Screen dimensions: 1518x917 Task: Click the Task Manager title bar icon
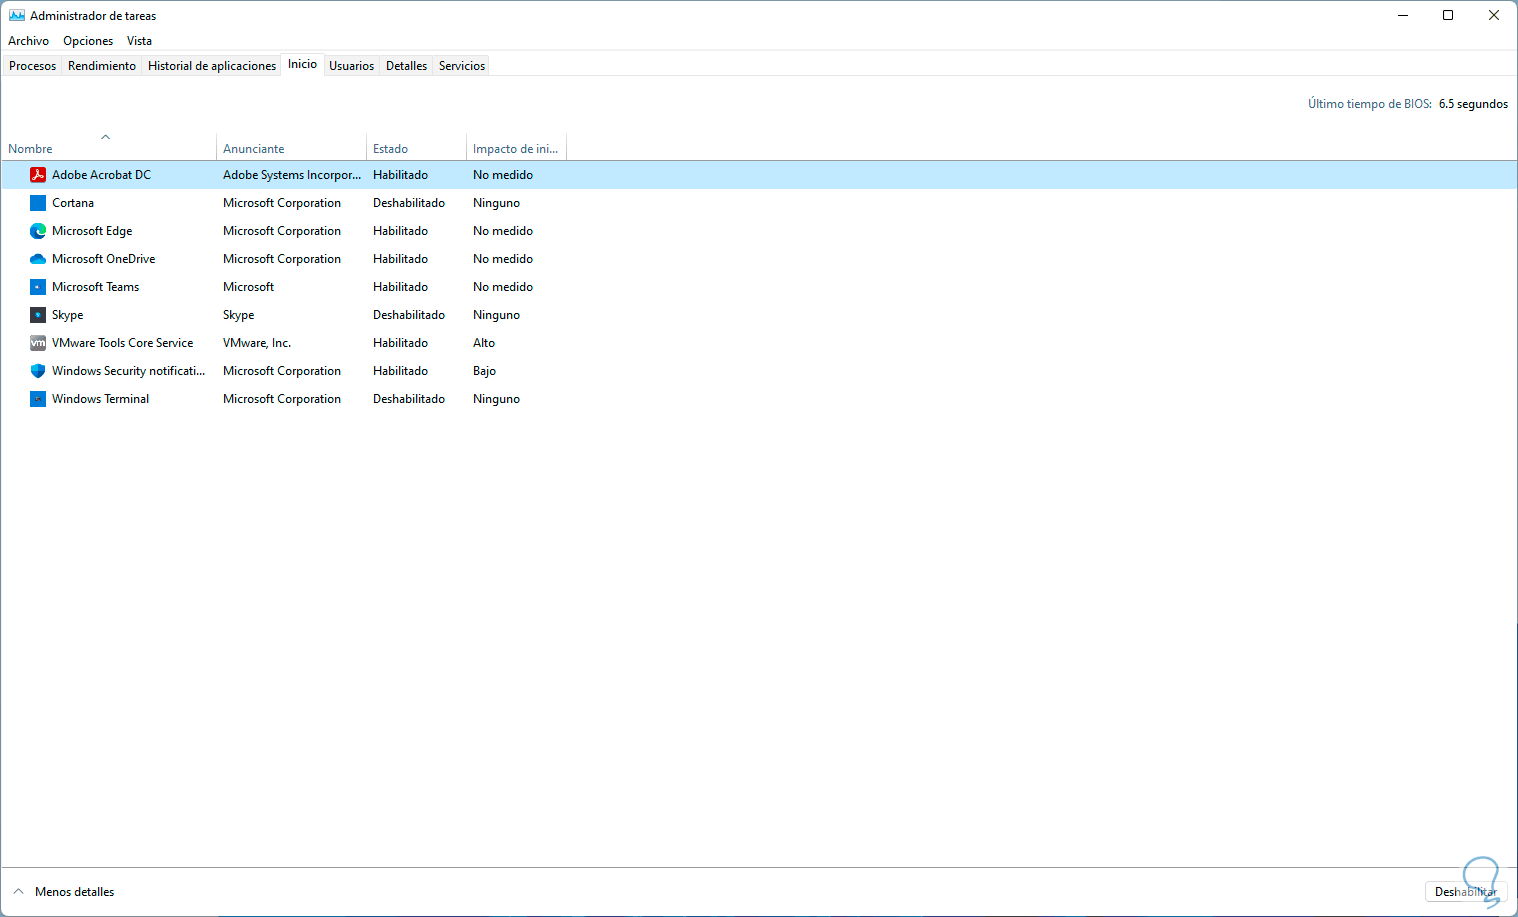17,15
